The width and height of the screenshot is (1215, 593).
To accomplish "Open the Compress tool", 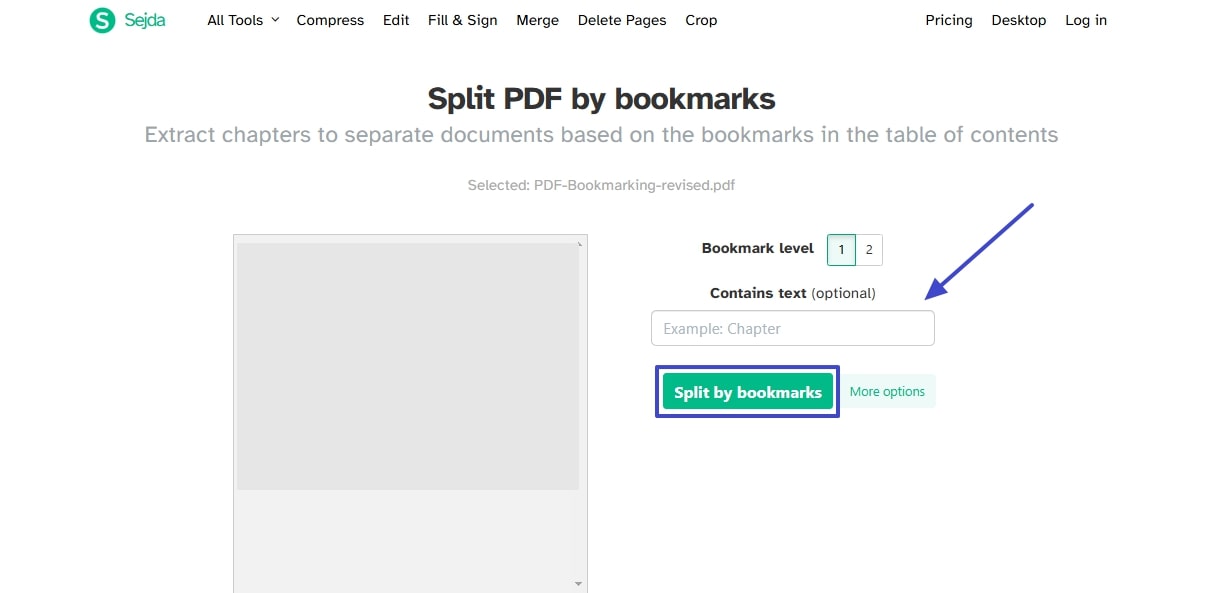I will [330, 20].
